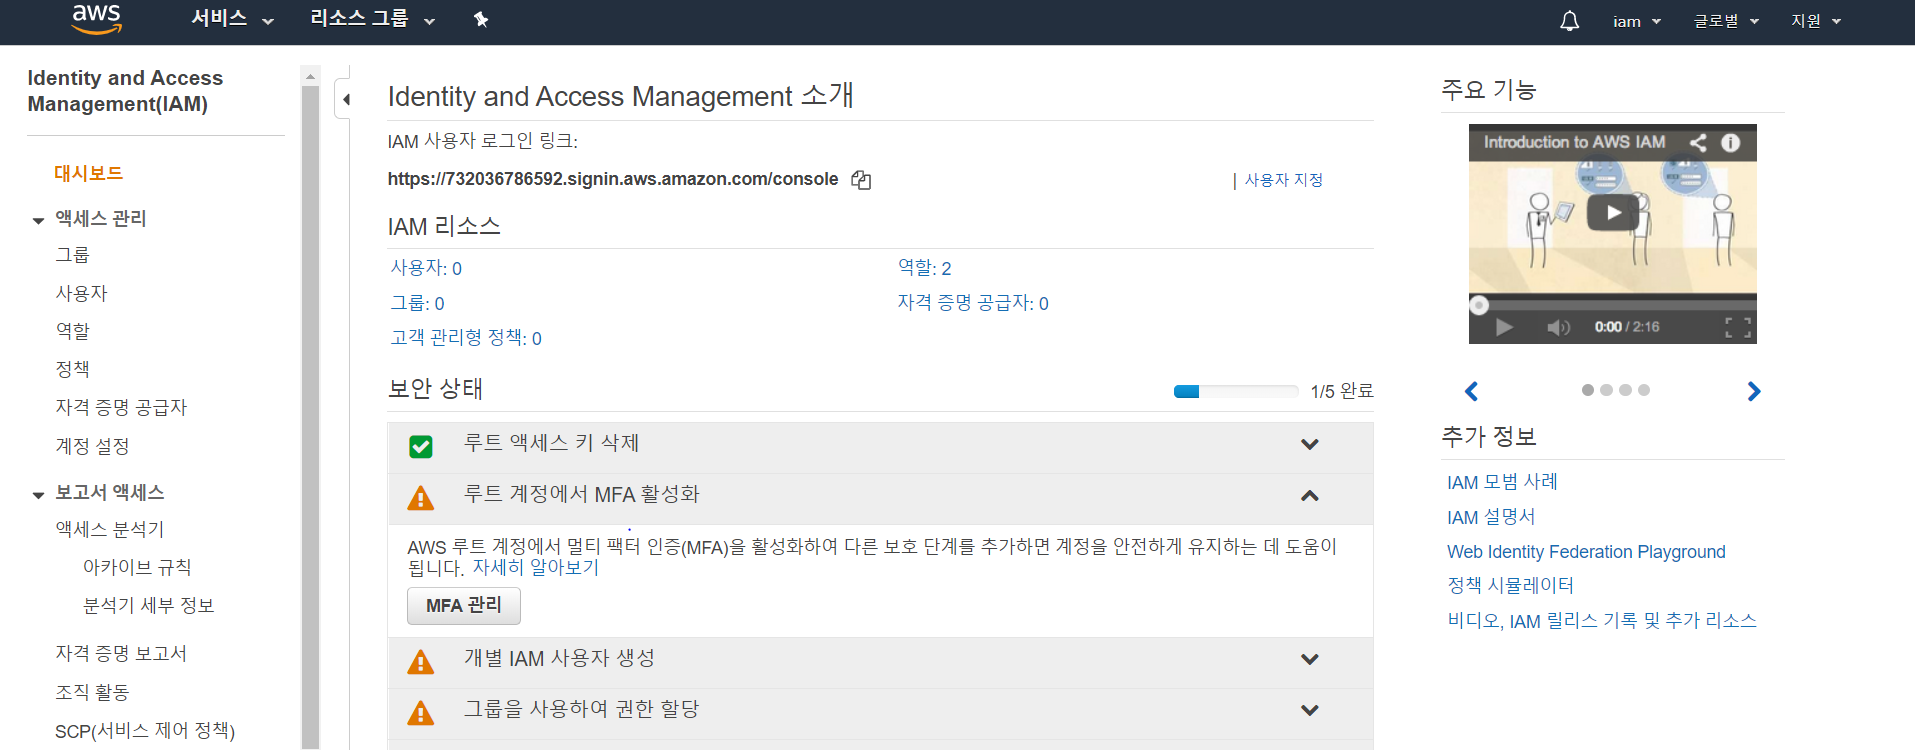
Task: Click the AWS logo home icon
Action: [x=97, y=19]
